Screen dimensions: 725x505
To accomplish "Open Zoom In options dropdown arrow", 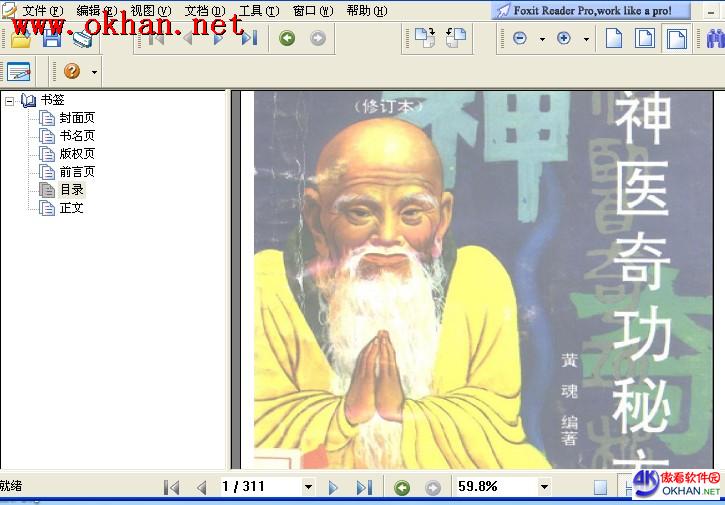I will (x=586, y=39).
